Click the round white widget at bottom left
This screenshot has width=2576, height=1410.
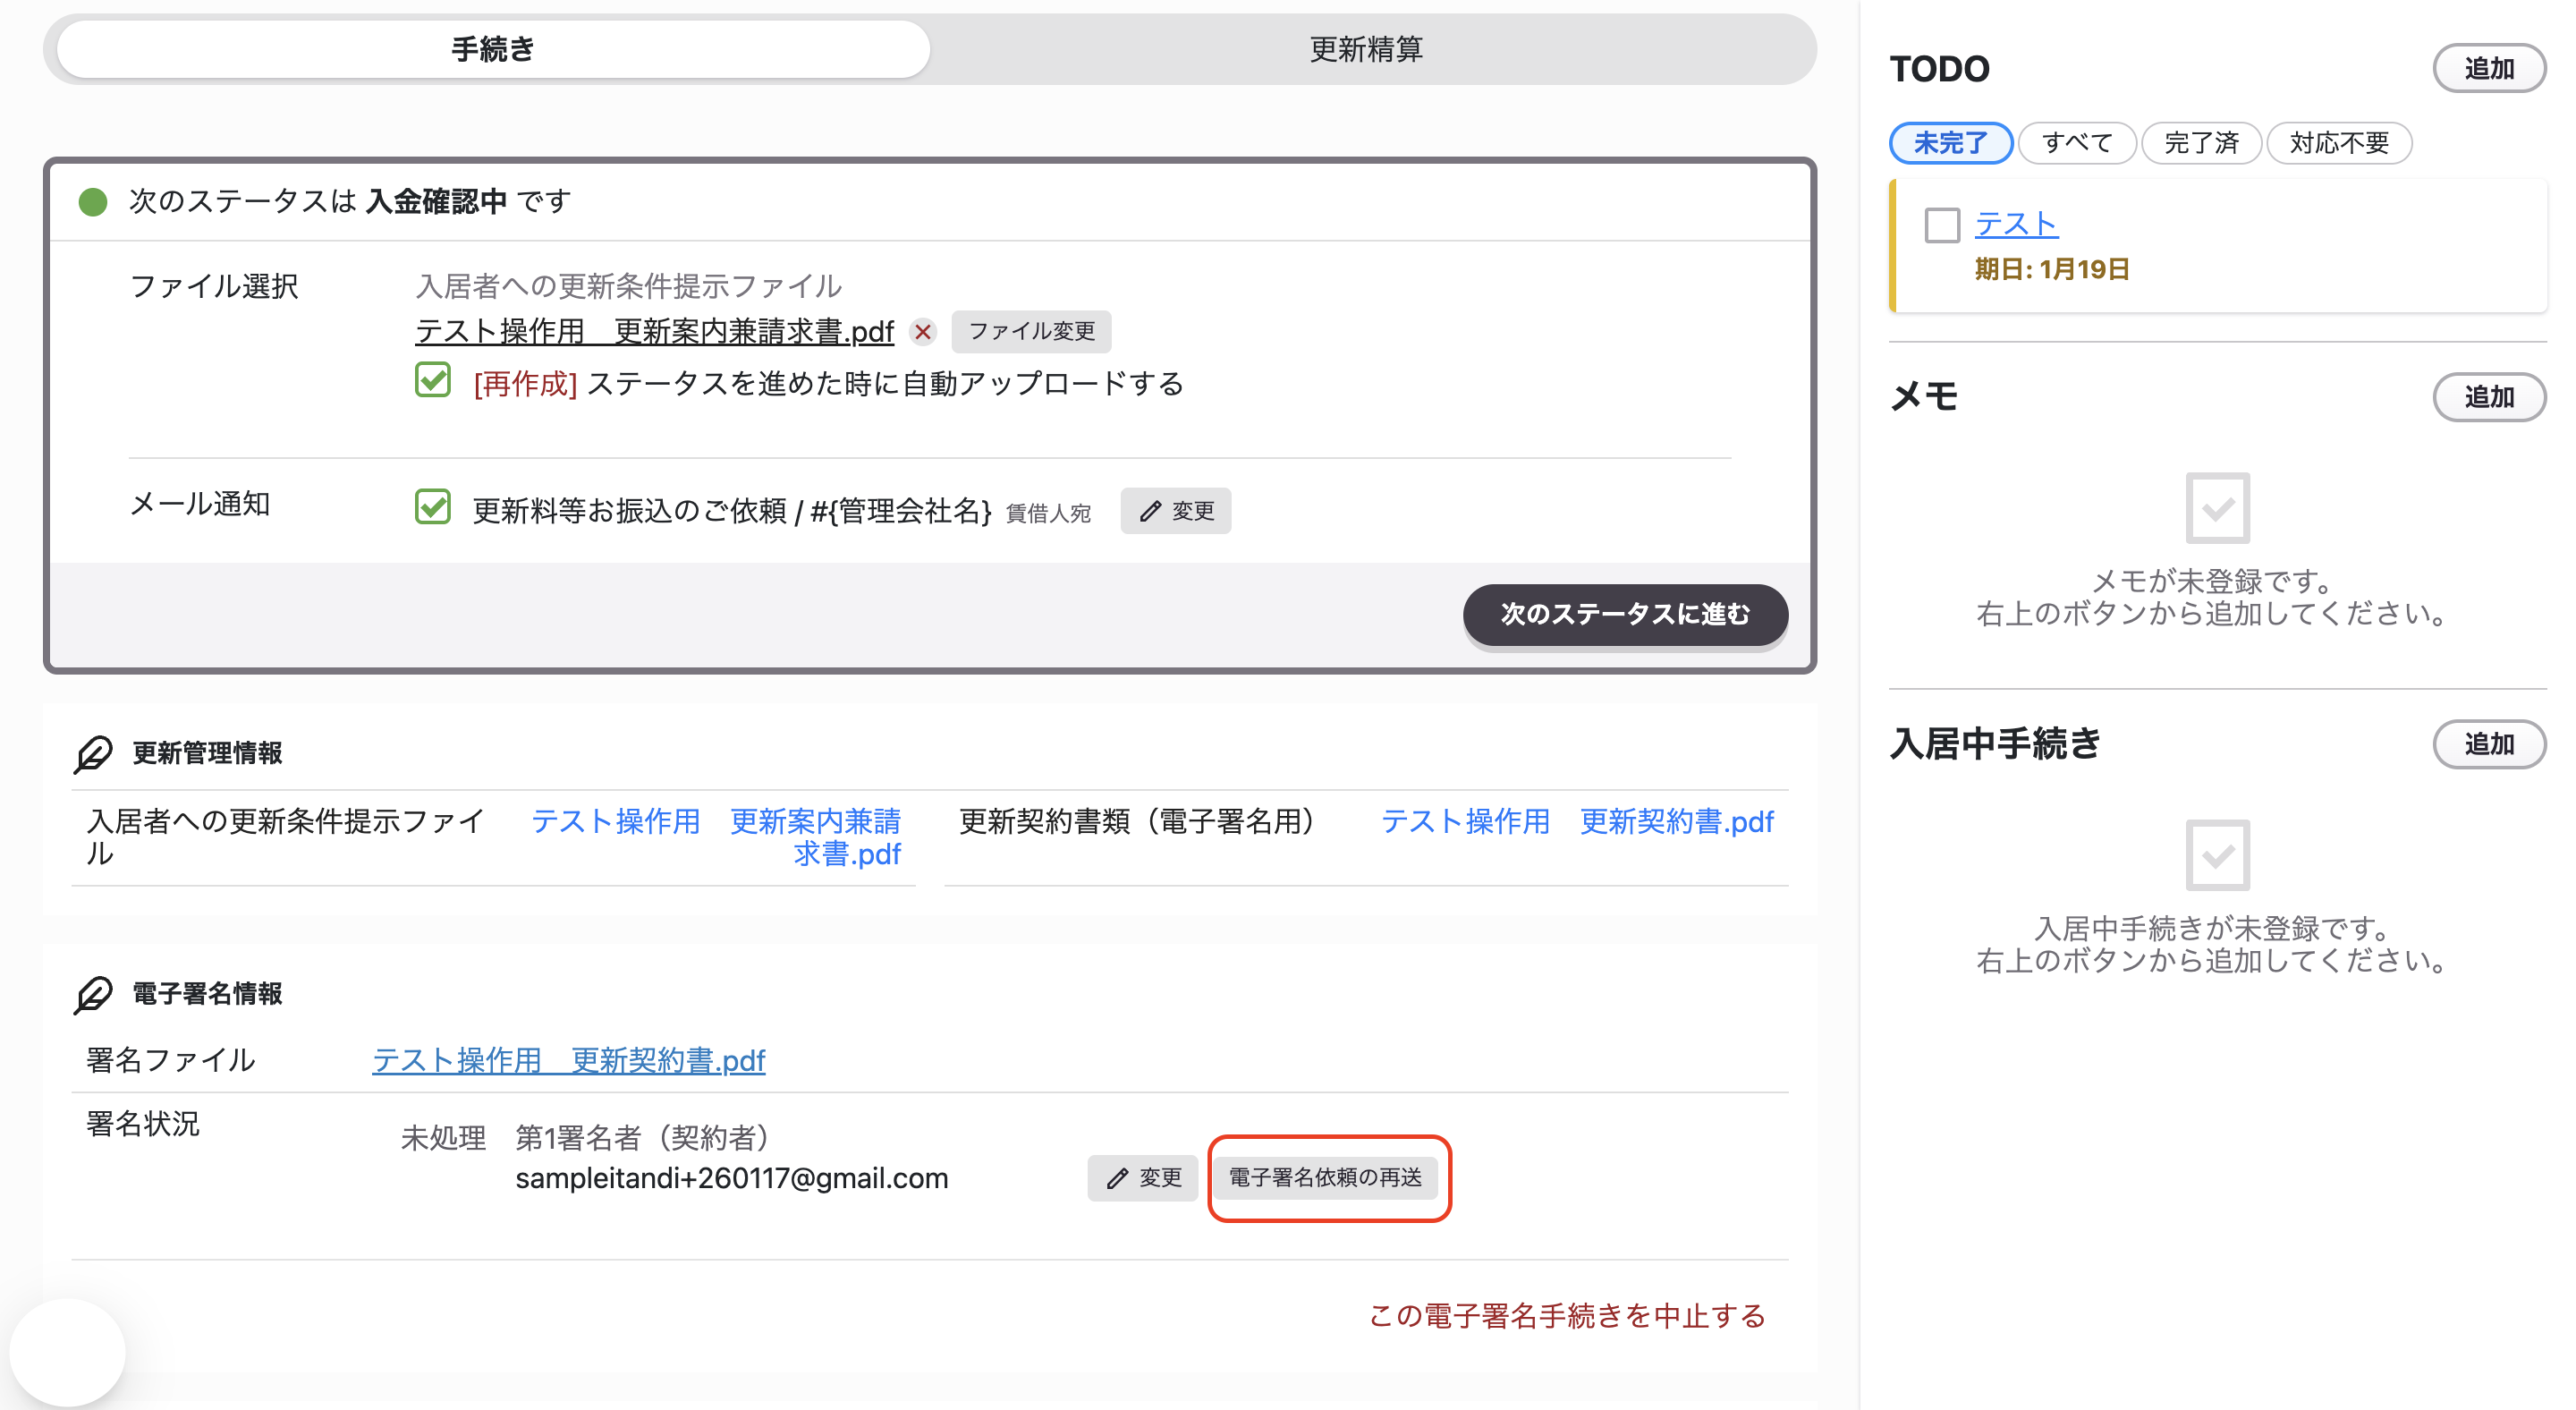67,1352
